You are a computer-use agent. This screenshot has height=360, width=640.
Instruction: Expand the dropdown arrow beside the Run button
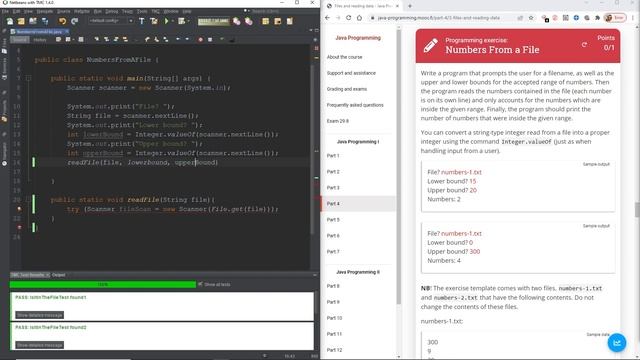(x=172, y=21)
